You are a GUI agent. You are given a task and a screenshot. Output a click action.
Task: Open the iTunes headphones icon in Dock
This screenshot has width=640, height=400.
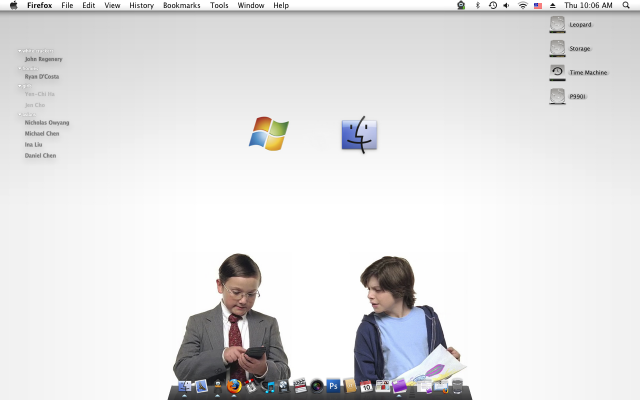(x=267, y=387)
